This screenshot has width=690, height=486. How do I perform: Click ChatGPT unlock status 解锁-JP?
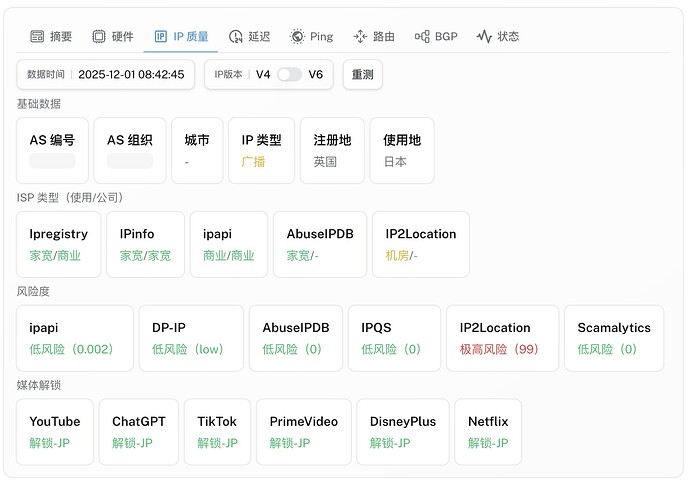pos(132,443)
